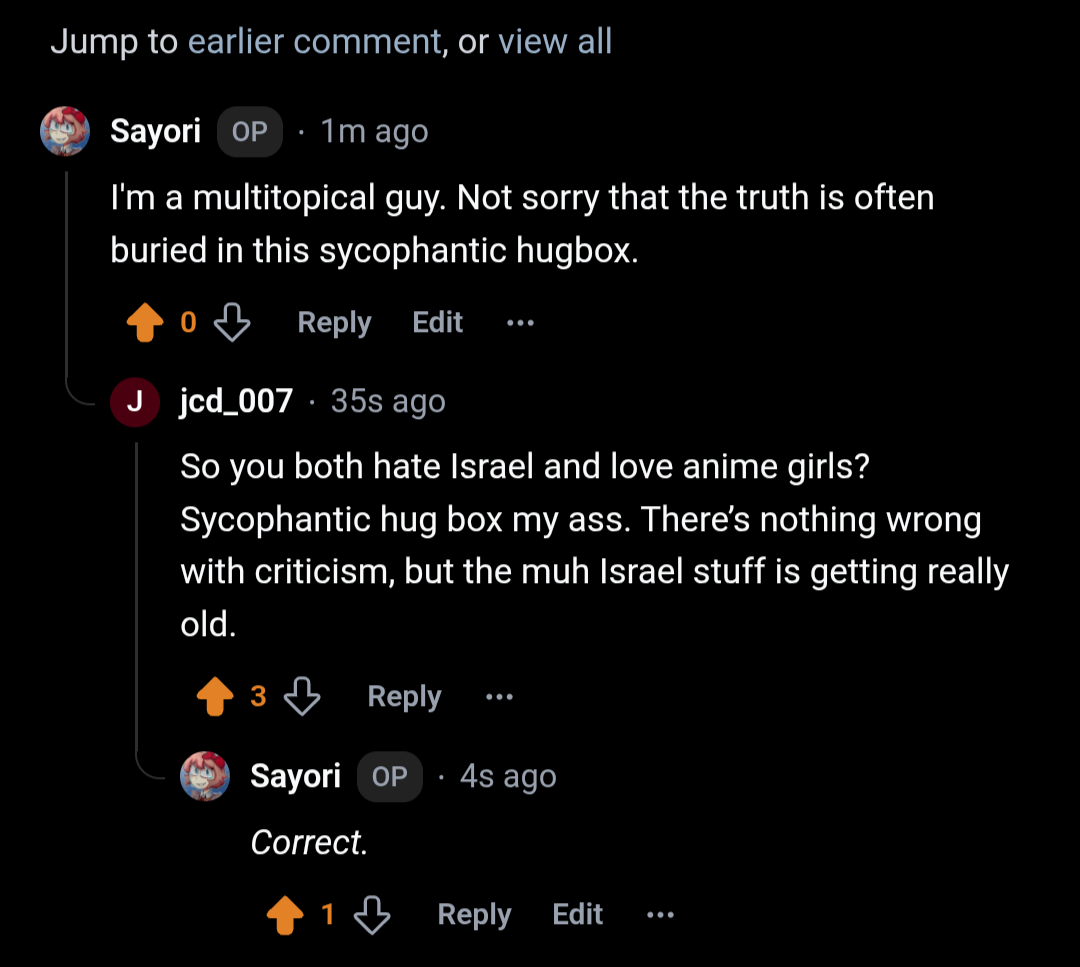Upvote jcd_007's comment
This screenshot has height=967, width=1080.
coord(216,696)
